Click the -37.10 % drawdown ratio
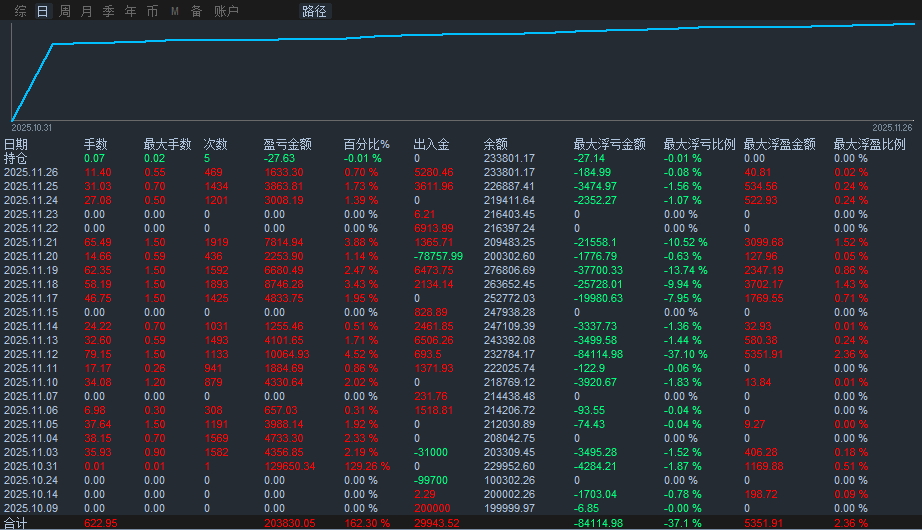Image resolution: width=922 pixels, height=530 pixels. pos(686,355)
